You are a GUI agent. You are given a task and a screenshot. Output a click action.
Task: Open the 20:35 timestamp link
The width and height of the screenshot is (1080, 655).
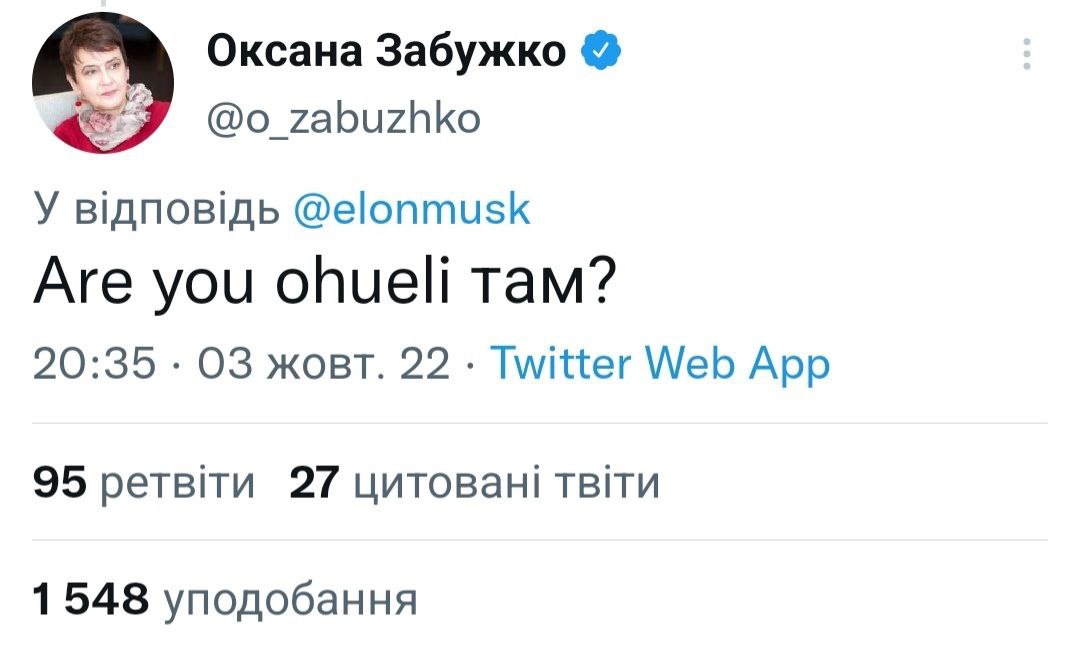pos(94,366)
